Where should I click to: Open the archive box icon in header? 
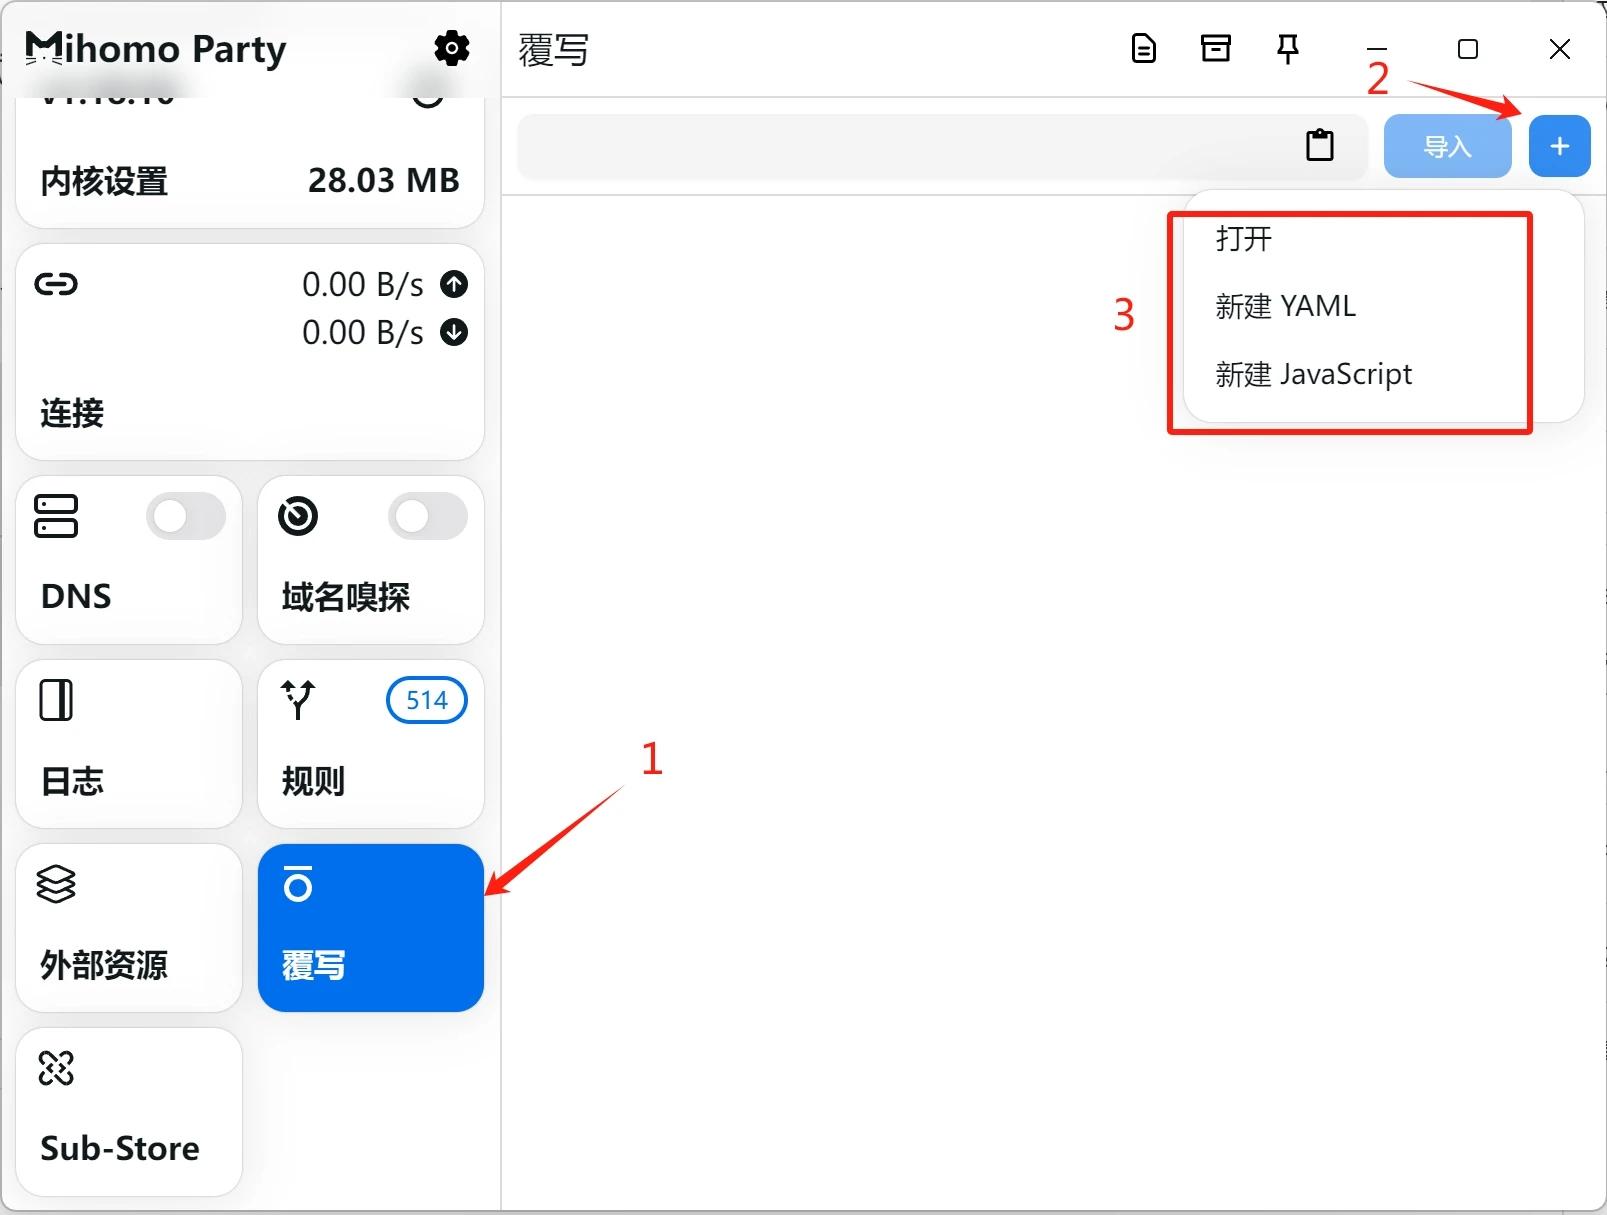[x=1216, y=48]
